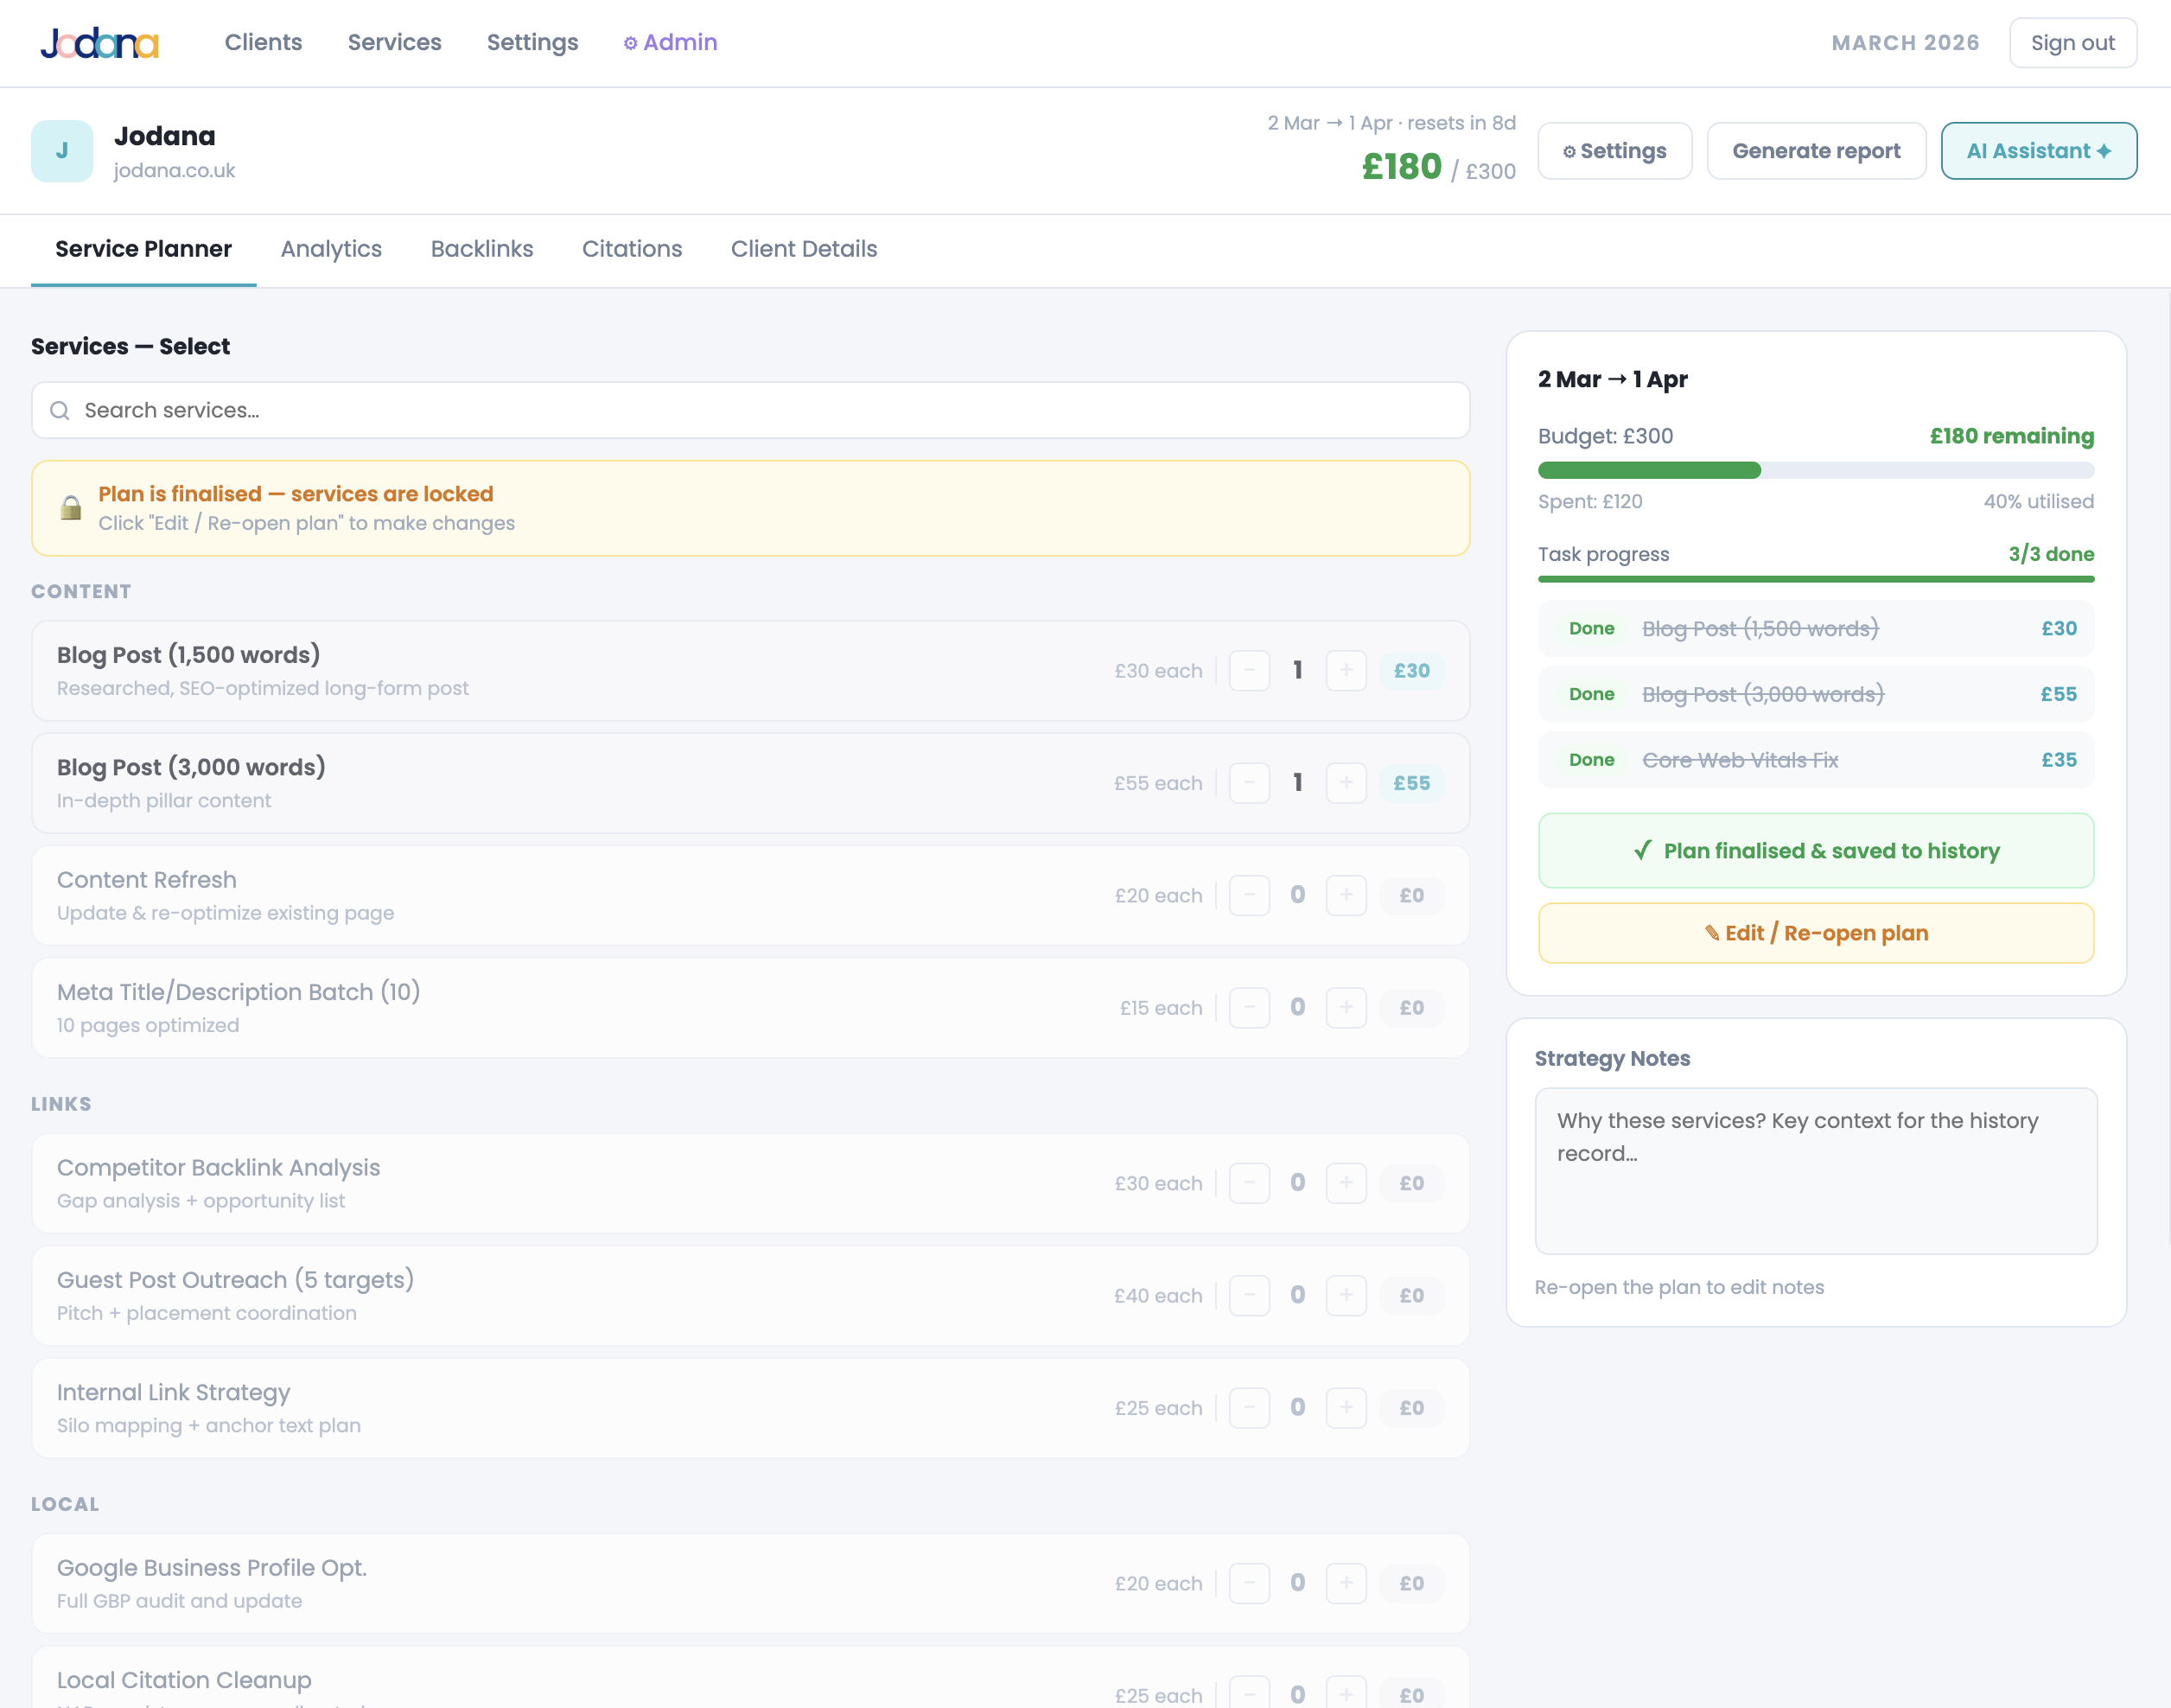Screen dimensions: 2171x1708
Task: Increase Guest Post Outreach quantity
Action: coord(1346,1295)
